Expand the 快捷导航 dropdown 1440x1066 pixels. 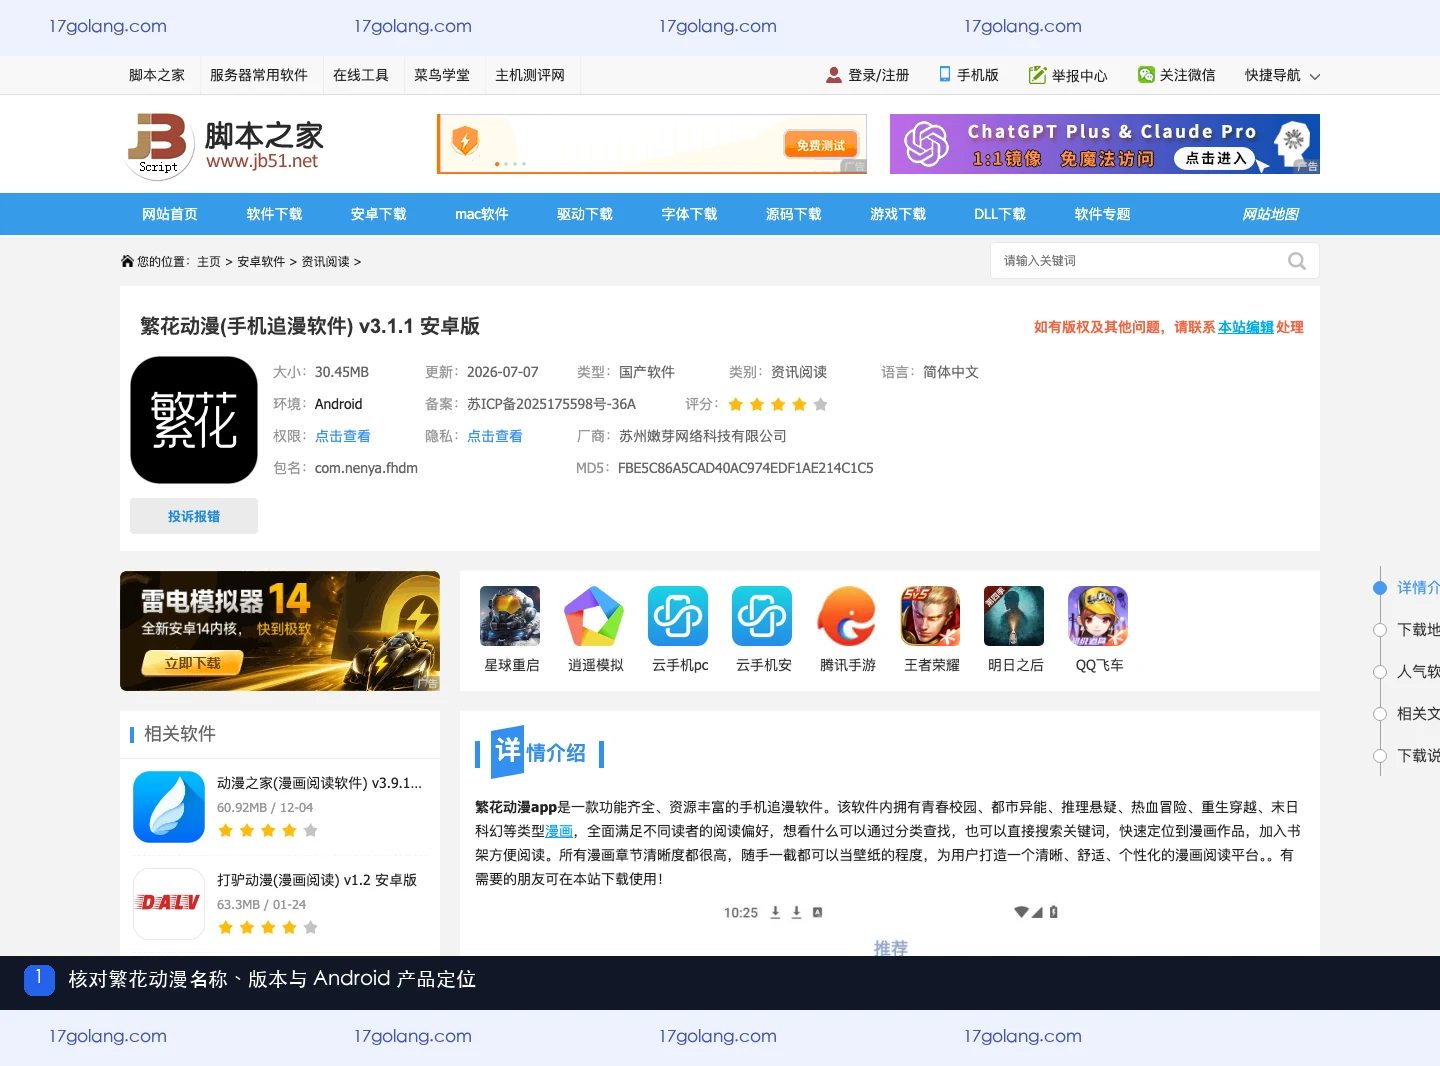1282,75
